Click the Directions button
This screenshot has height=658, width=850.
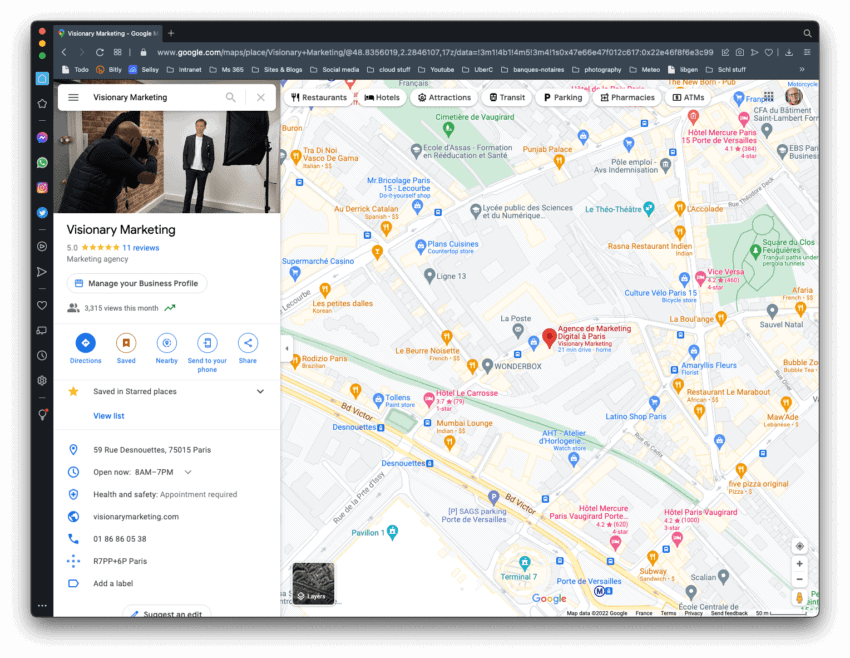(85, 343)
